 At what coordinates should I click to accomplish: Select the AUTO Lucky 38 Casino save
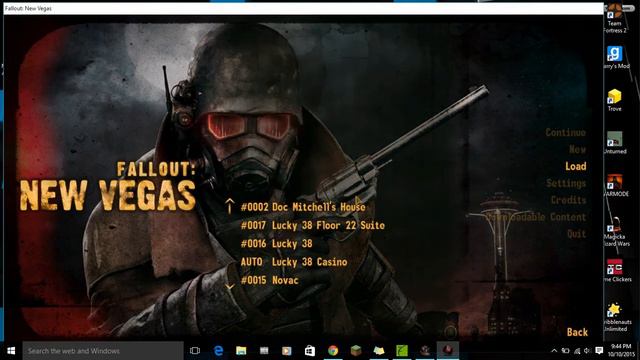pos(294,262)
